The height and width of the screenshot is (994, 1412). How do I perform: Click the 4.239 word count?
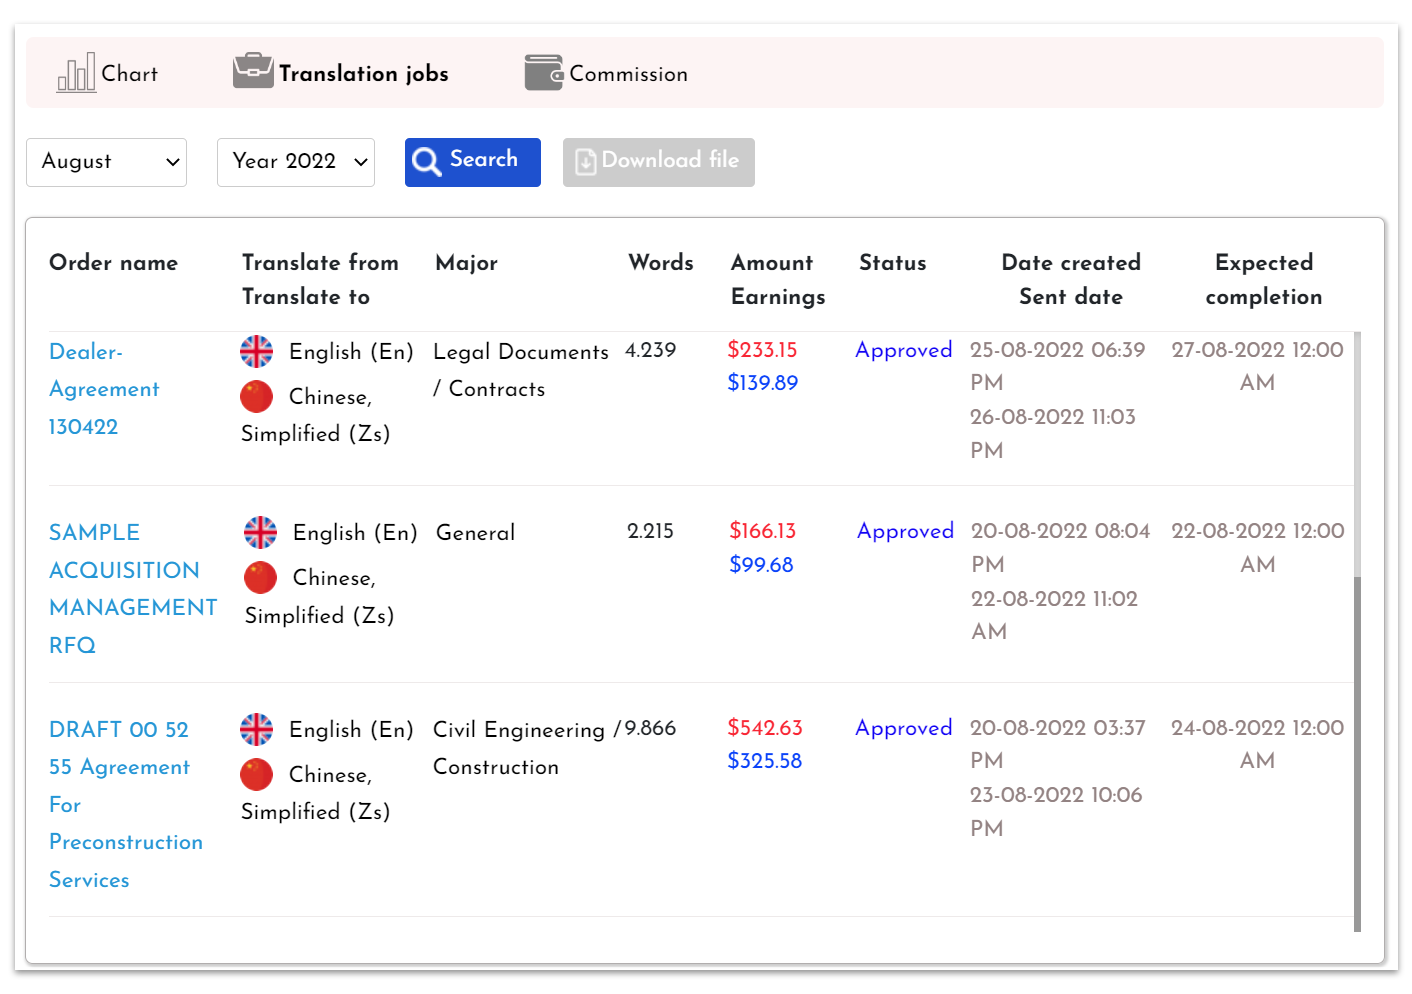pos(651,350)
